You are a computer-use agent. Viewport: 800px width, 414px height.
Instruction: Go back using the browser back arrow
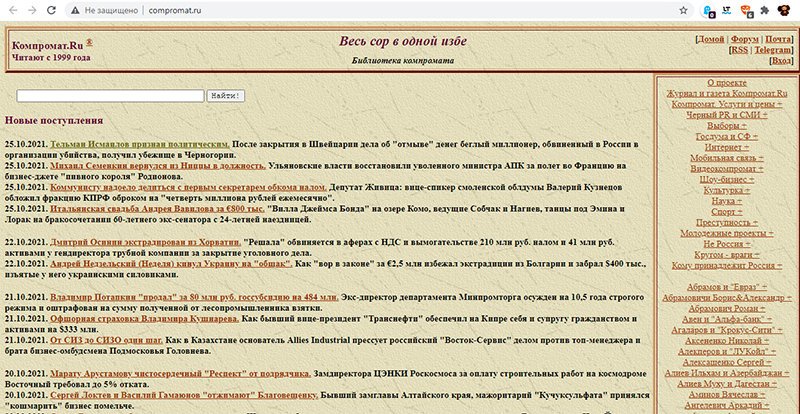tap(13, 10)
